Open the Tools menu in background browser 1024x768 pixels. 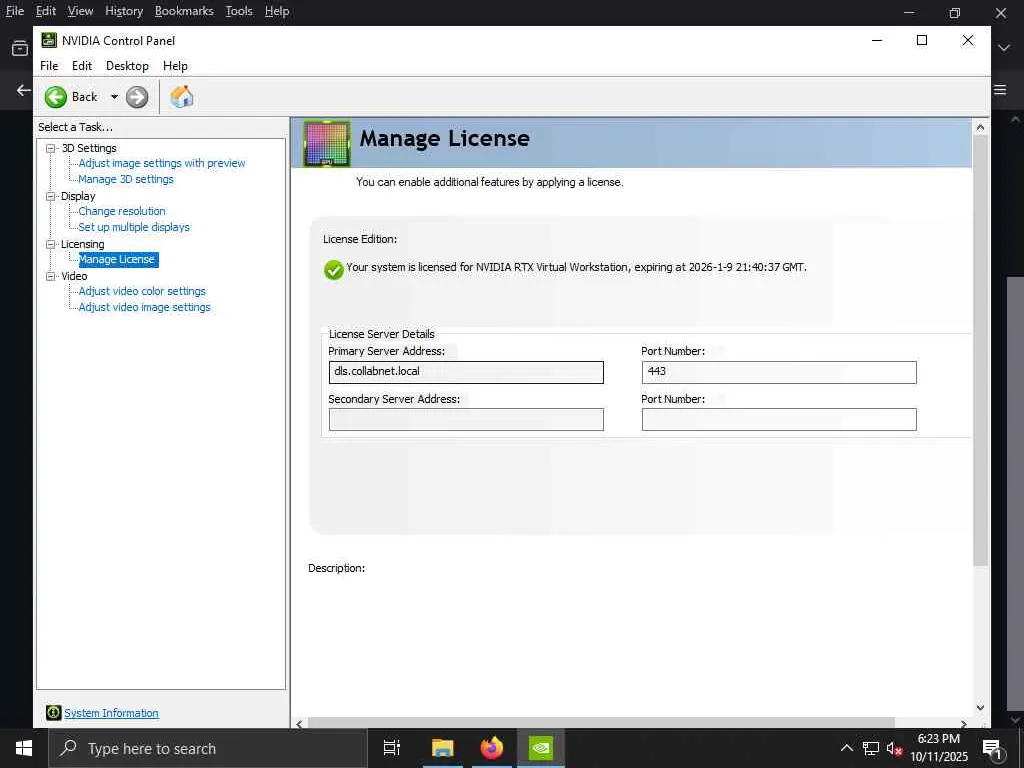(x=239, y=11)
